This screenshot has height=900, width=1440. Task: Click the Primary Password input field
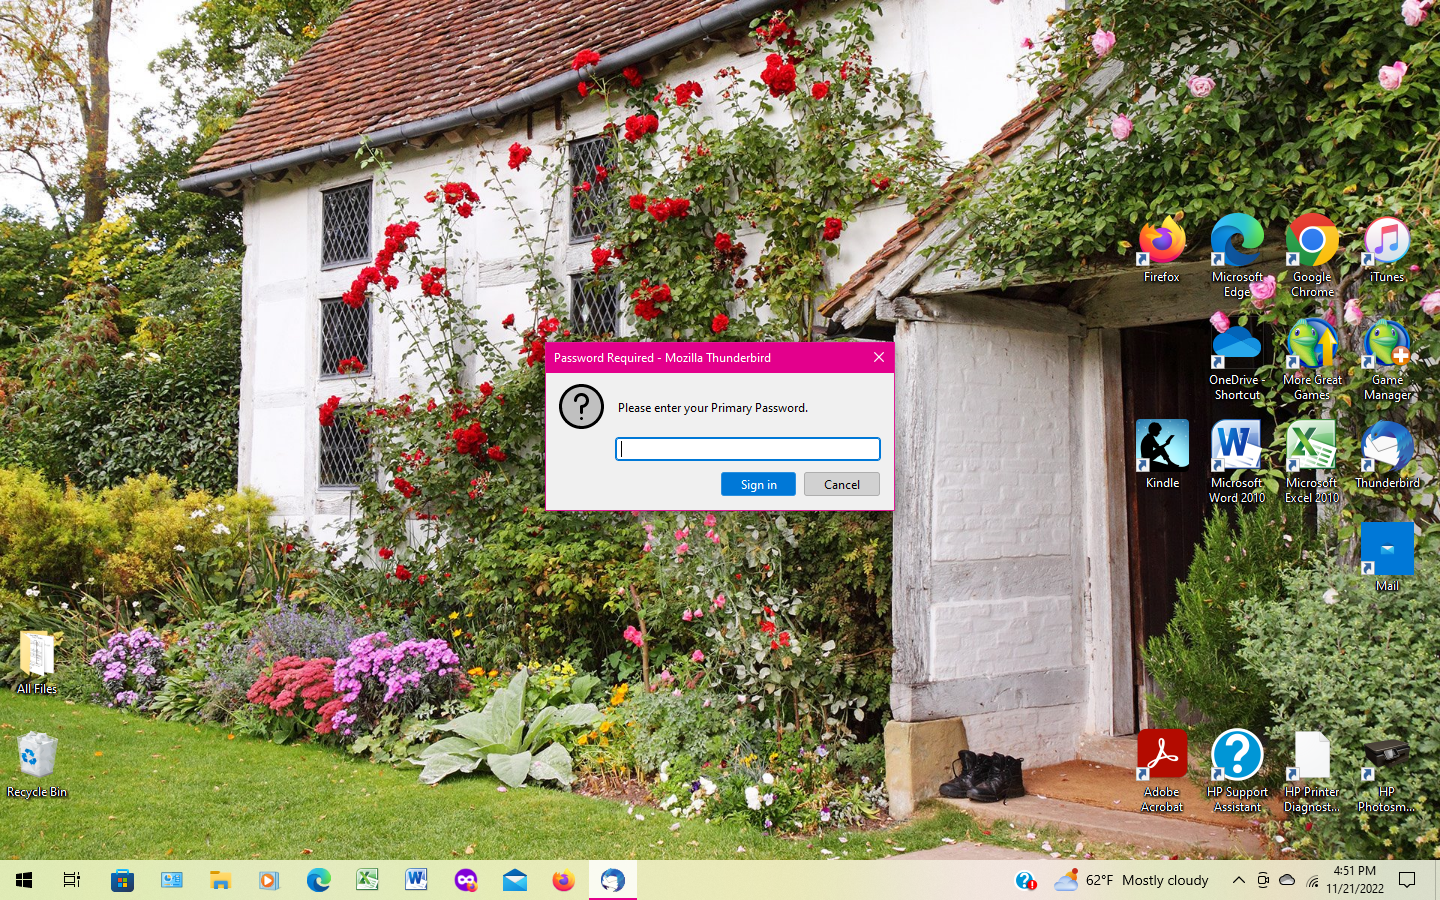[x=747, y=449]
